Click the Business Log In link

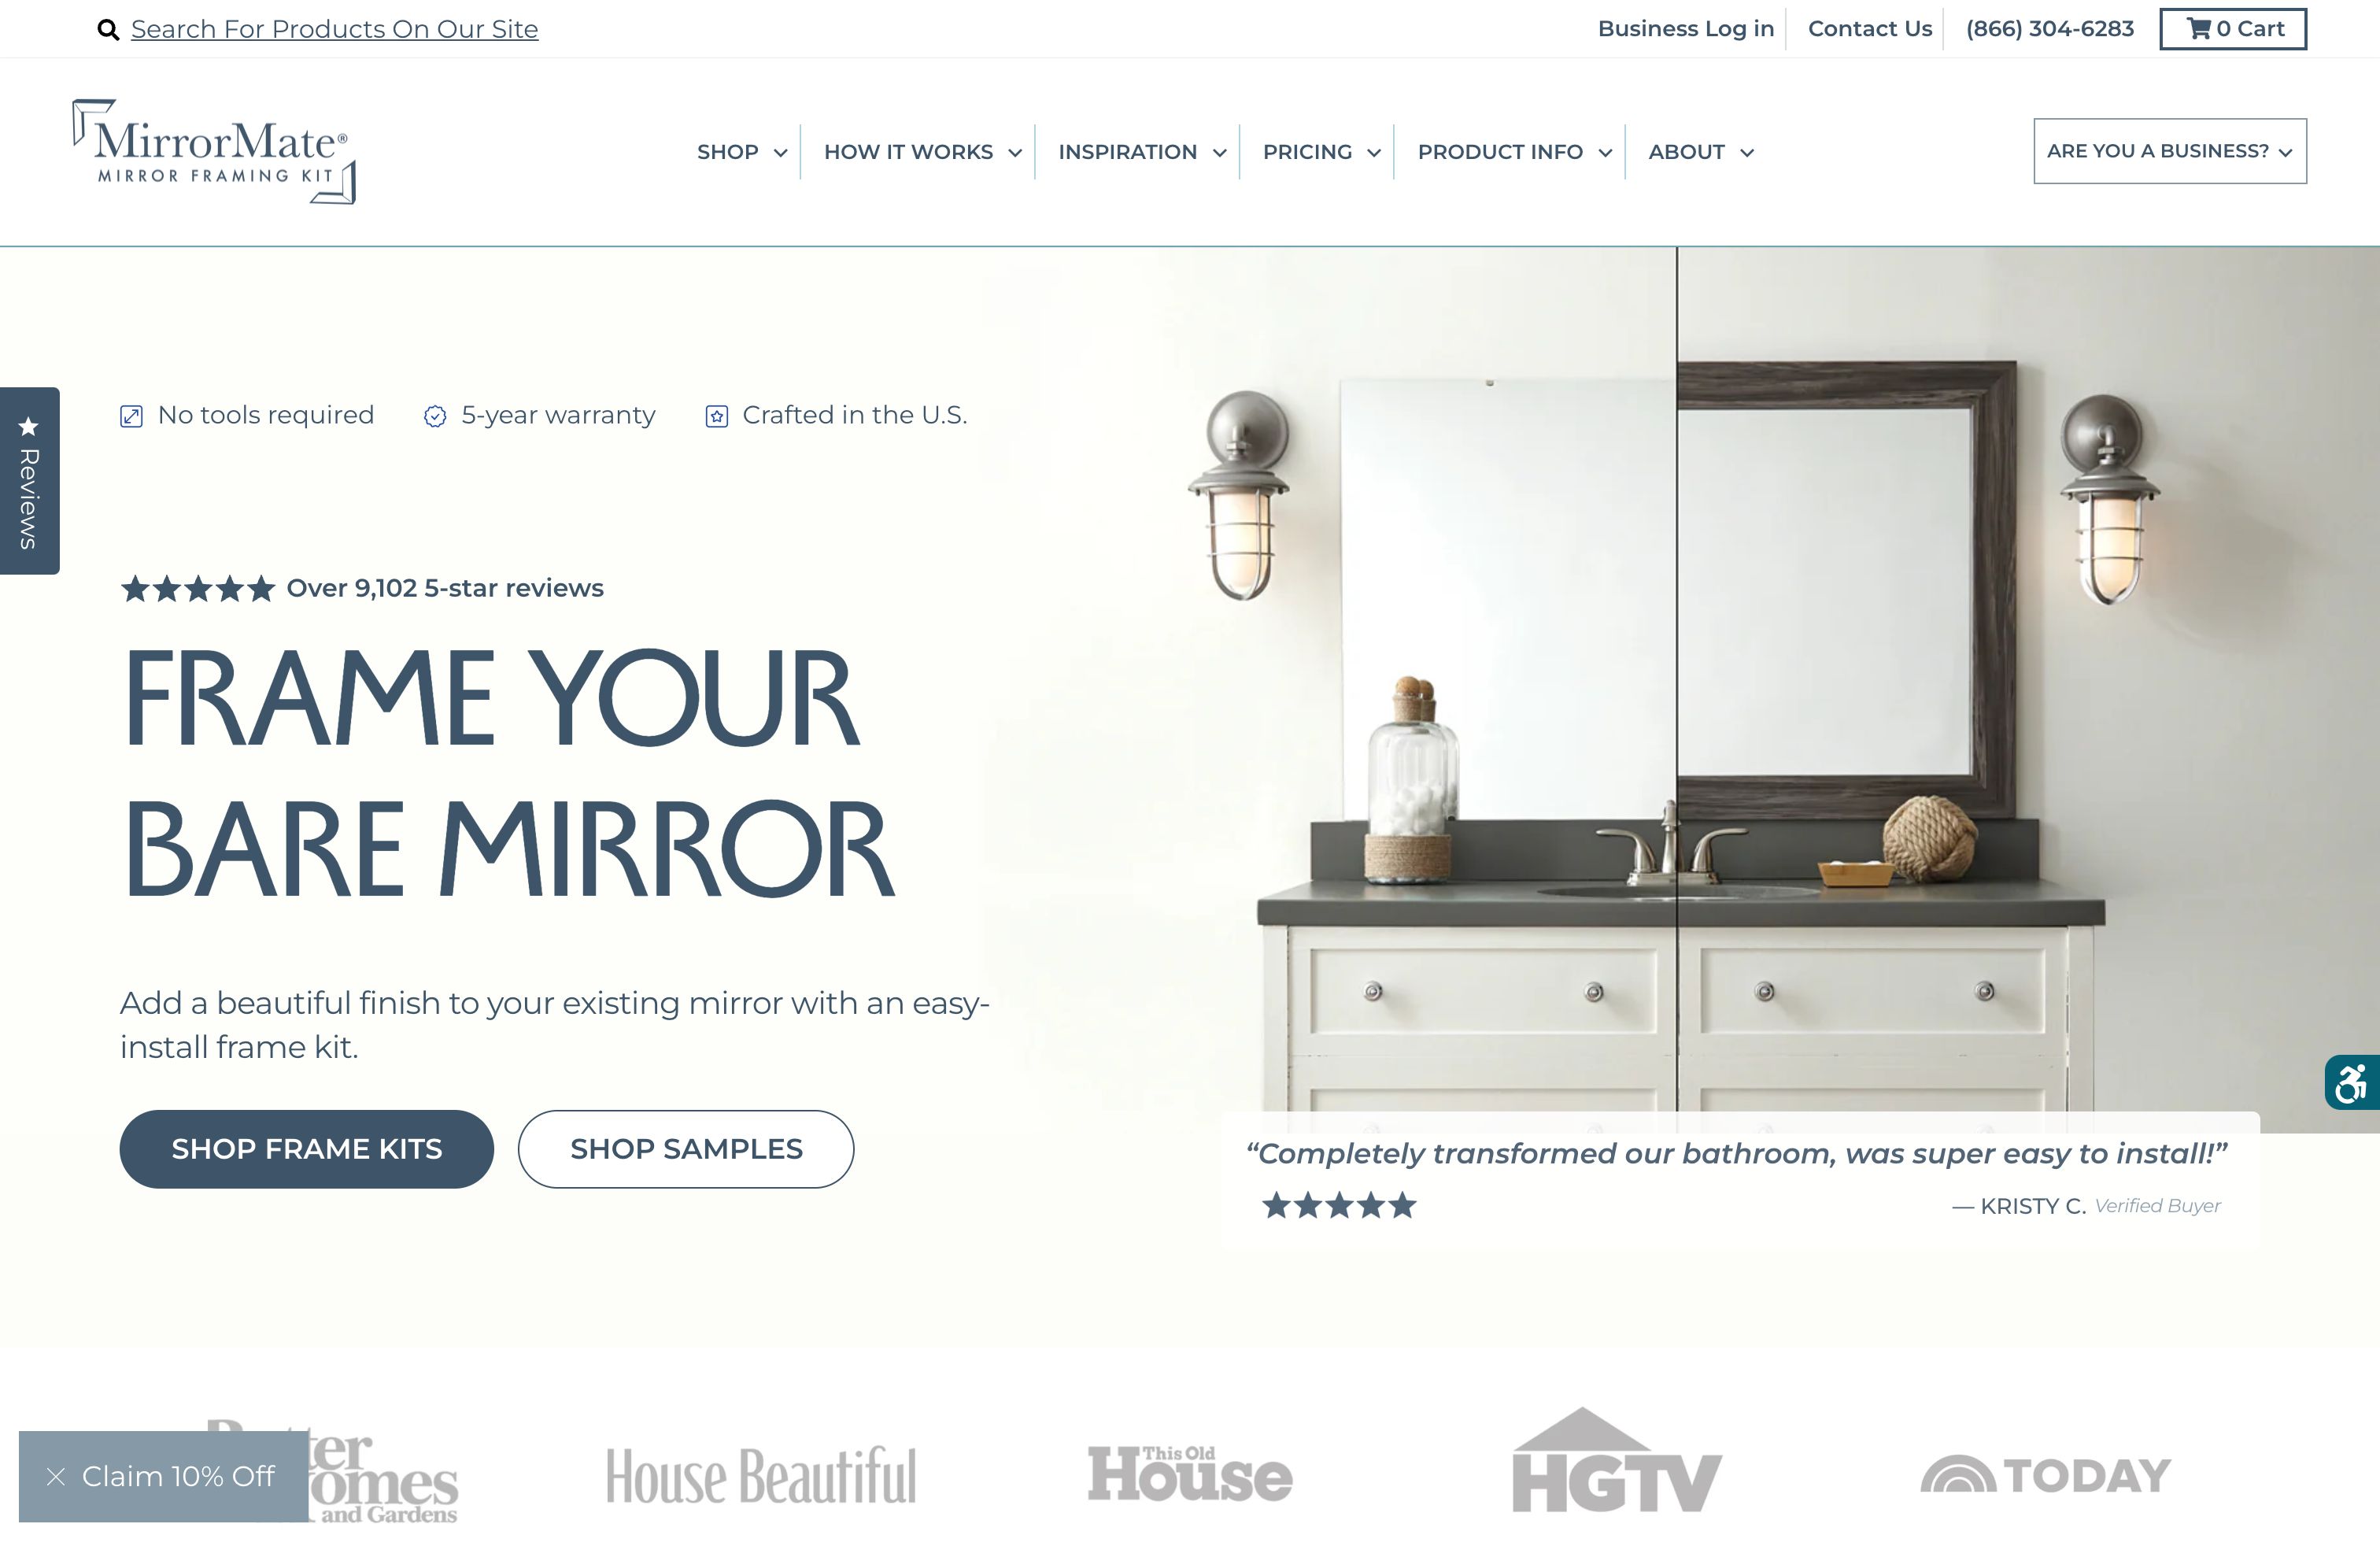tap(1684, 28)
